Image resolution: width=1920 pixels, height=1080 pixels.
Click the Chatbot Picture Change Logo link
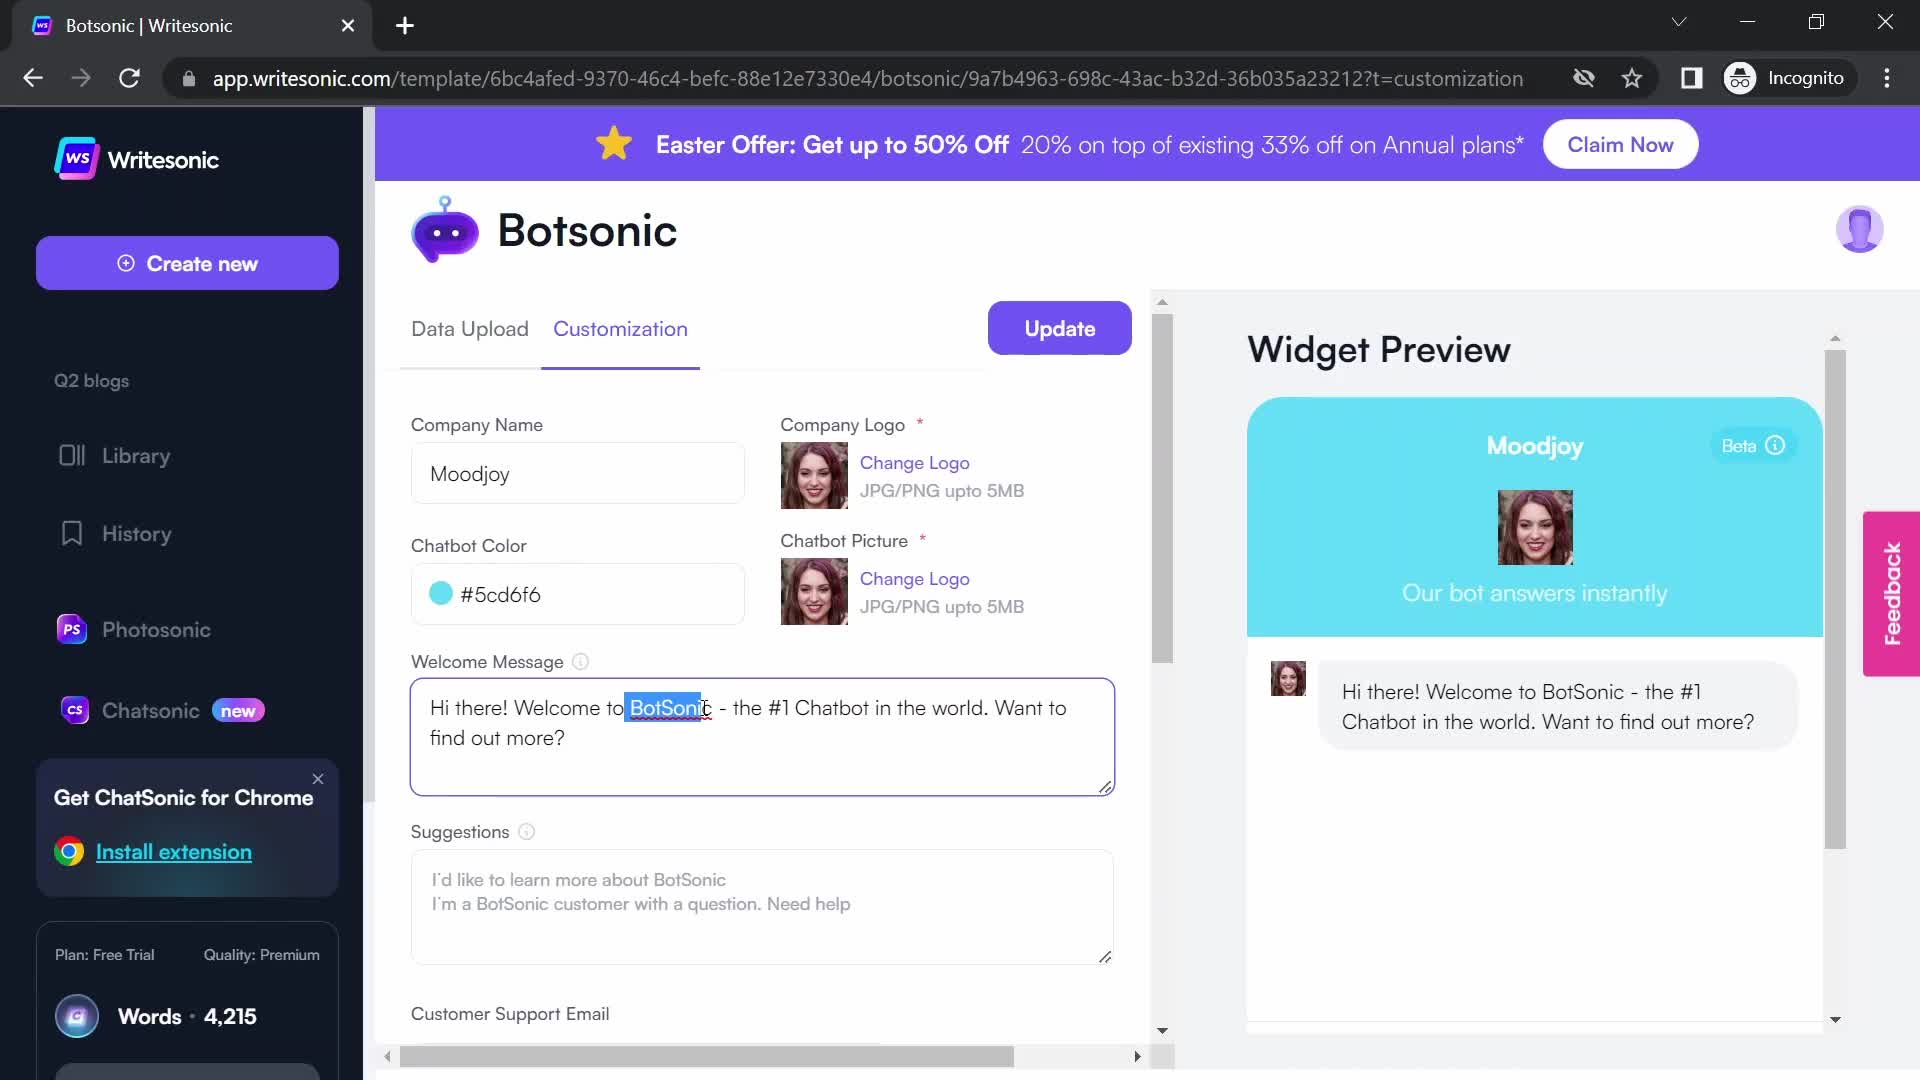click(915, 579)
